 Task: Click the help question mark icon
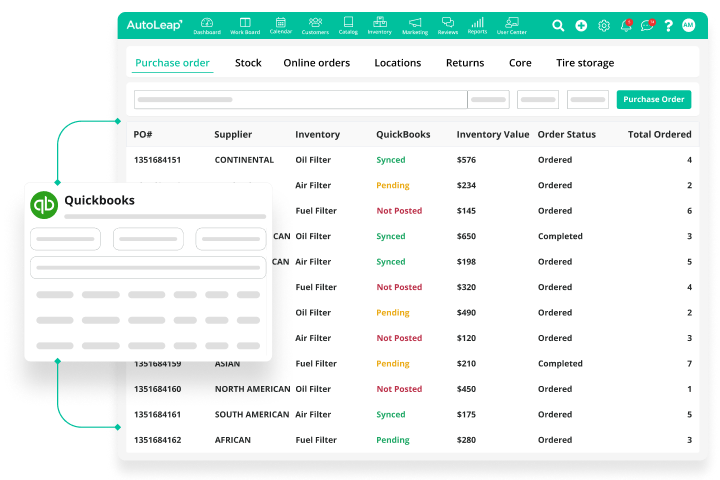668,26
